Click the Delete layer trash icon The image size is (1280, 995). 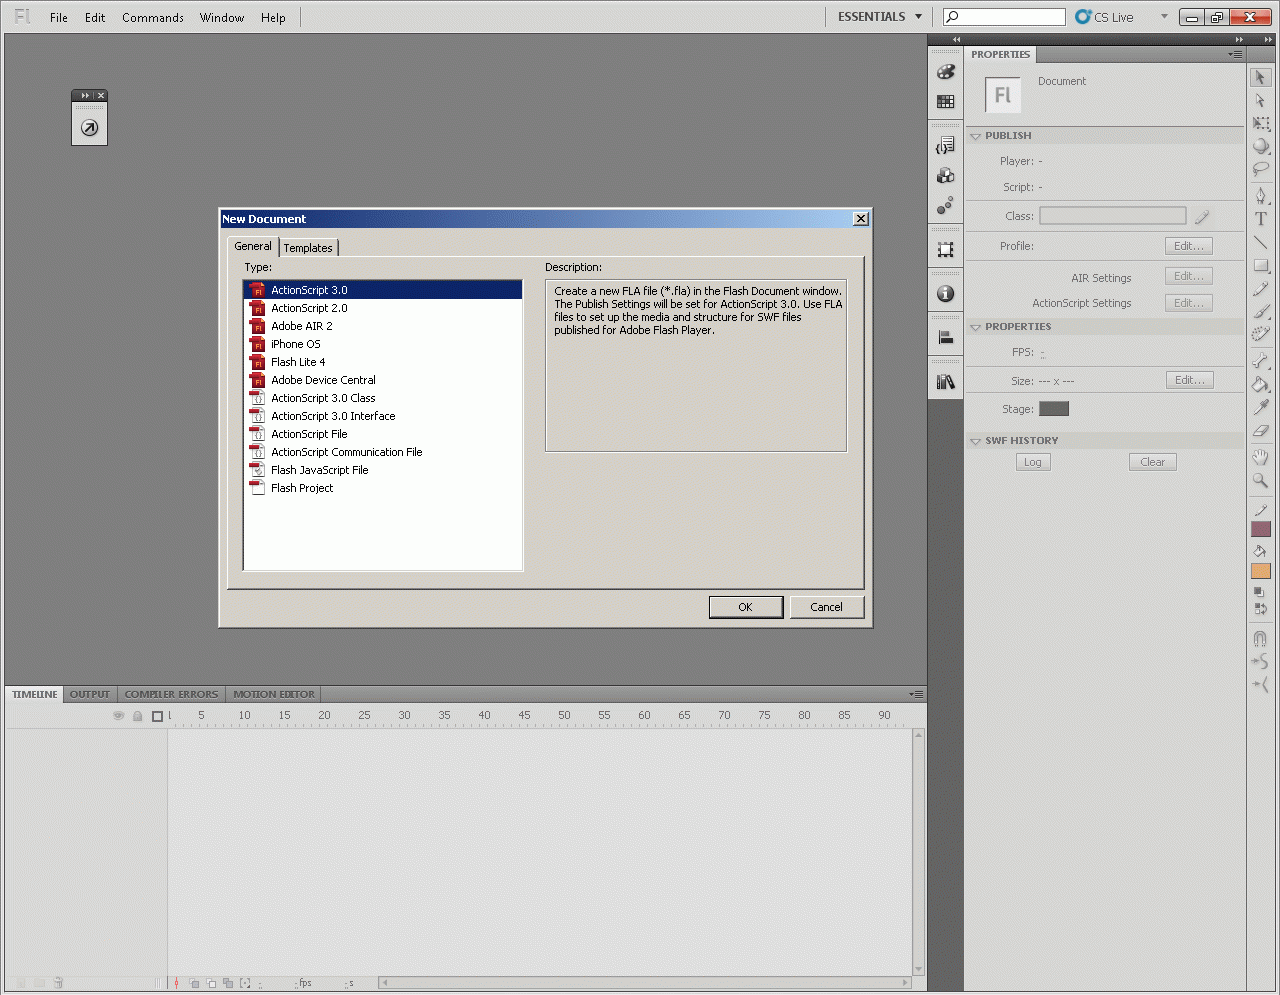[x=58, y=983]
